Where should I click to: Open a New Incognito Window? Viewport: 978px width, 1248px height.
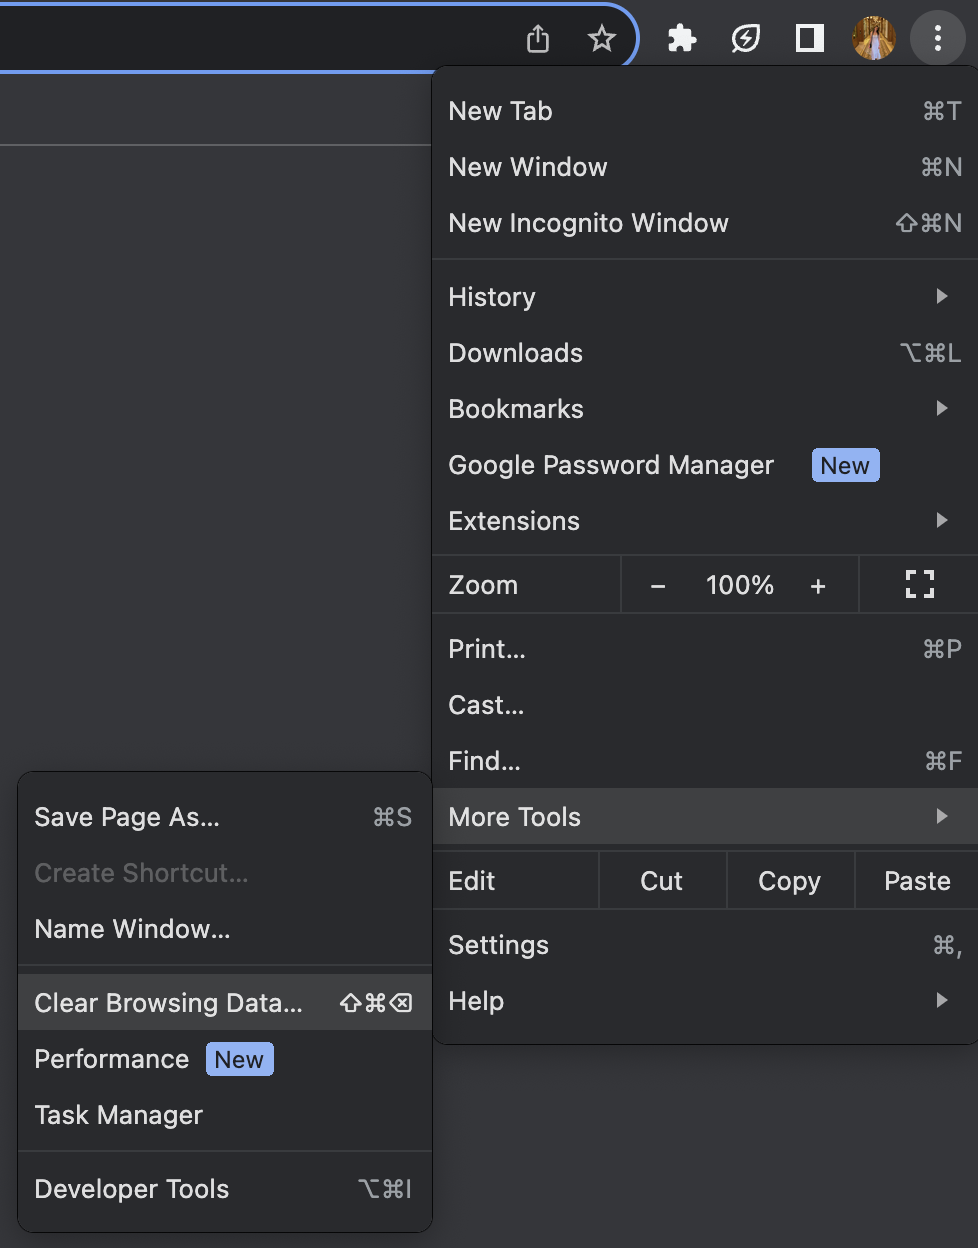(x=588, y=223)
